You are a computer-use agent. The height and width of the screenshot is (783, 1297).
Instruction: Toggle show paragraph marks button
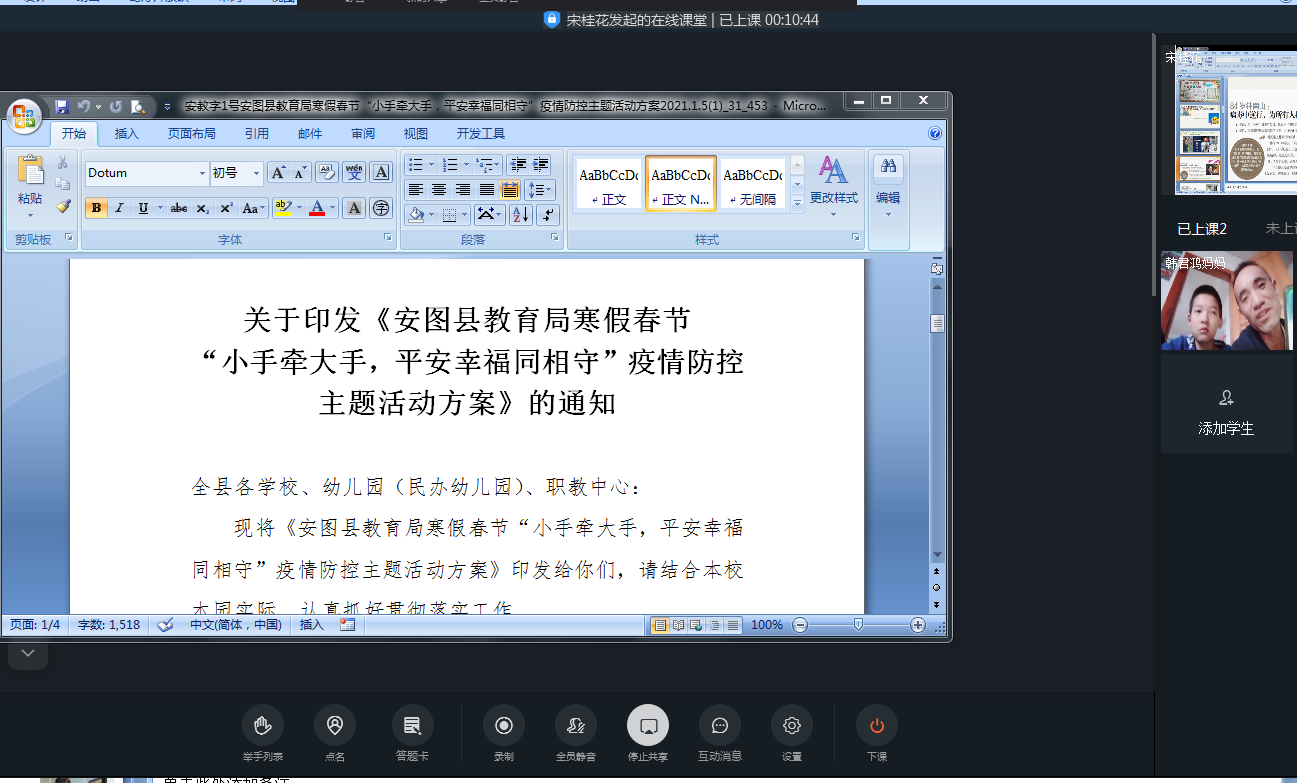click(547, 214)
